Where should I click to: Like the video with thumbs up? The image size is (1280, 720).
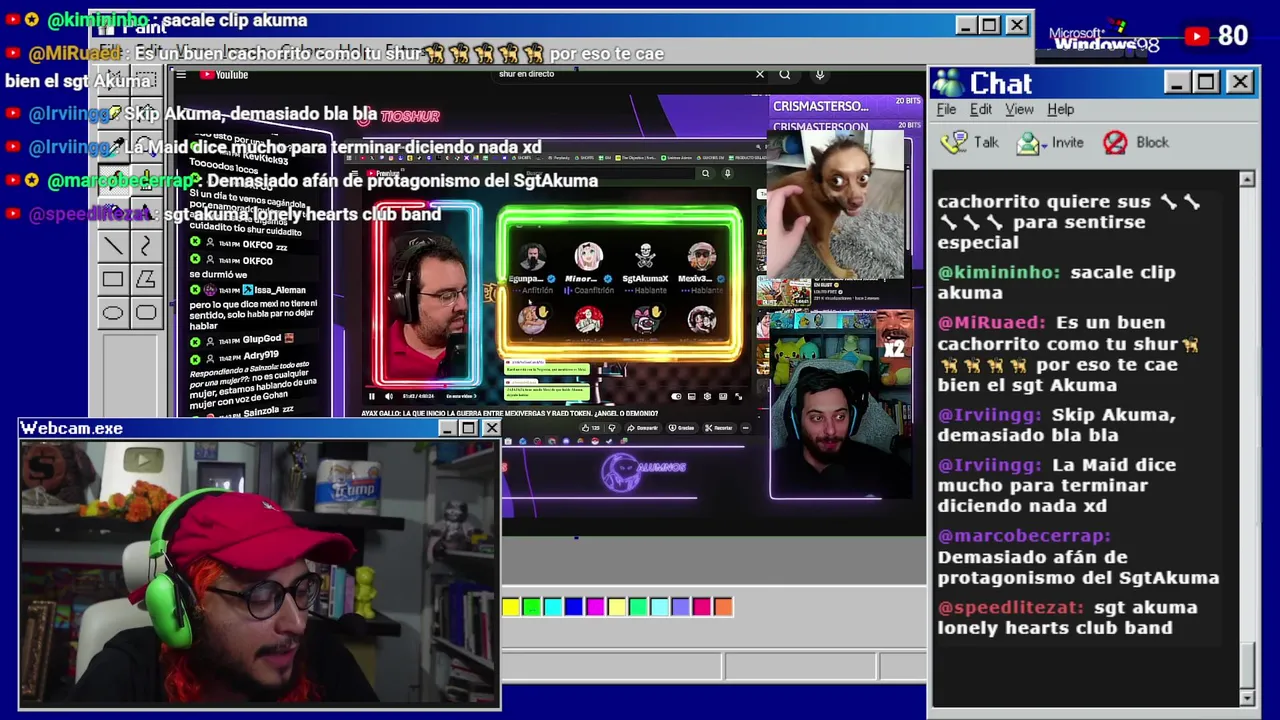(591, 428)
